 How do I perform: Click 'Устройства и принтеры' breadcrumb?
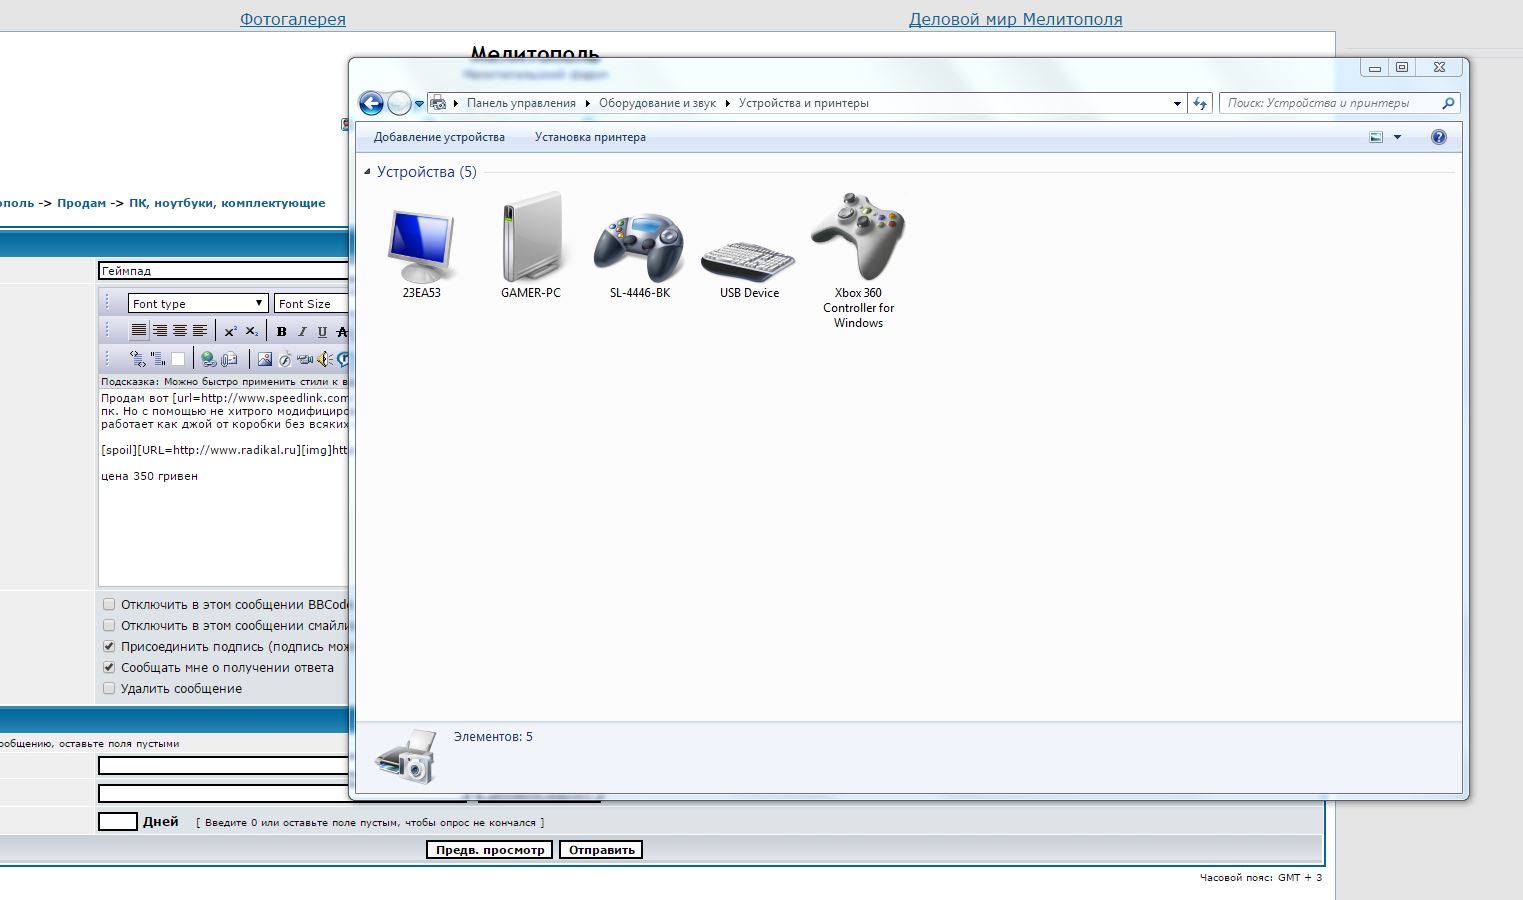804,103
